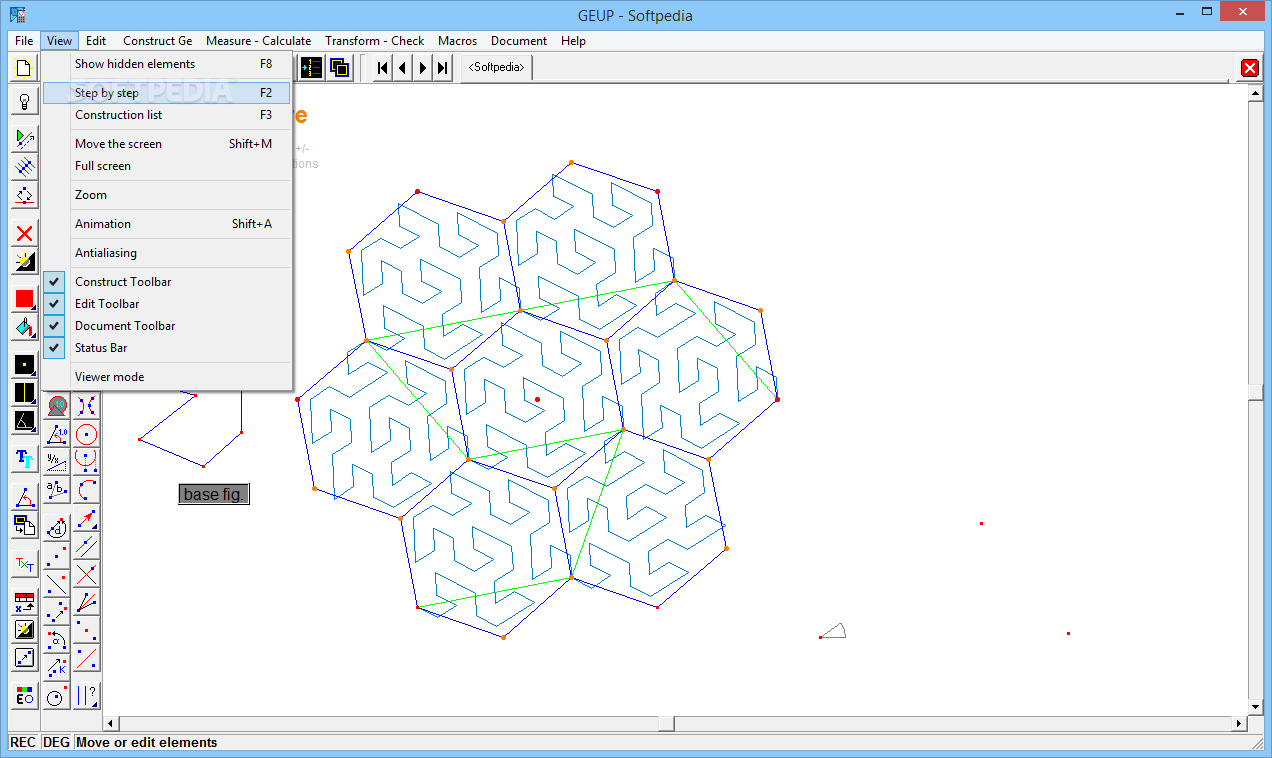Click the red table values icon

coord(25,602)
